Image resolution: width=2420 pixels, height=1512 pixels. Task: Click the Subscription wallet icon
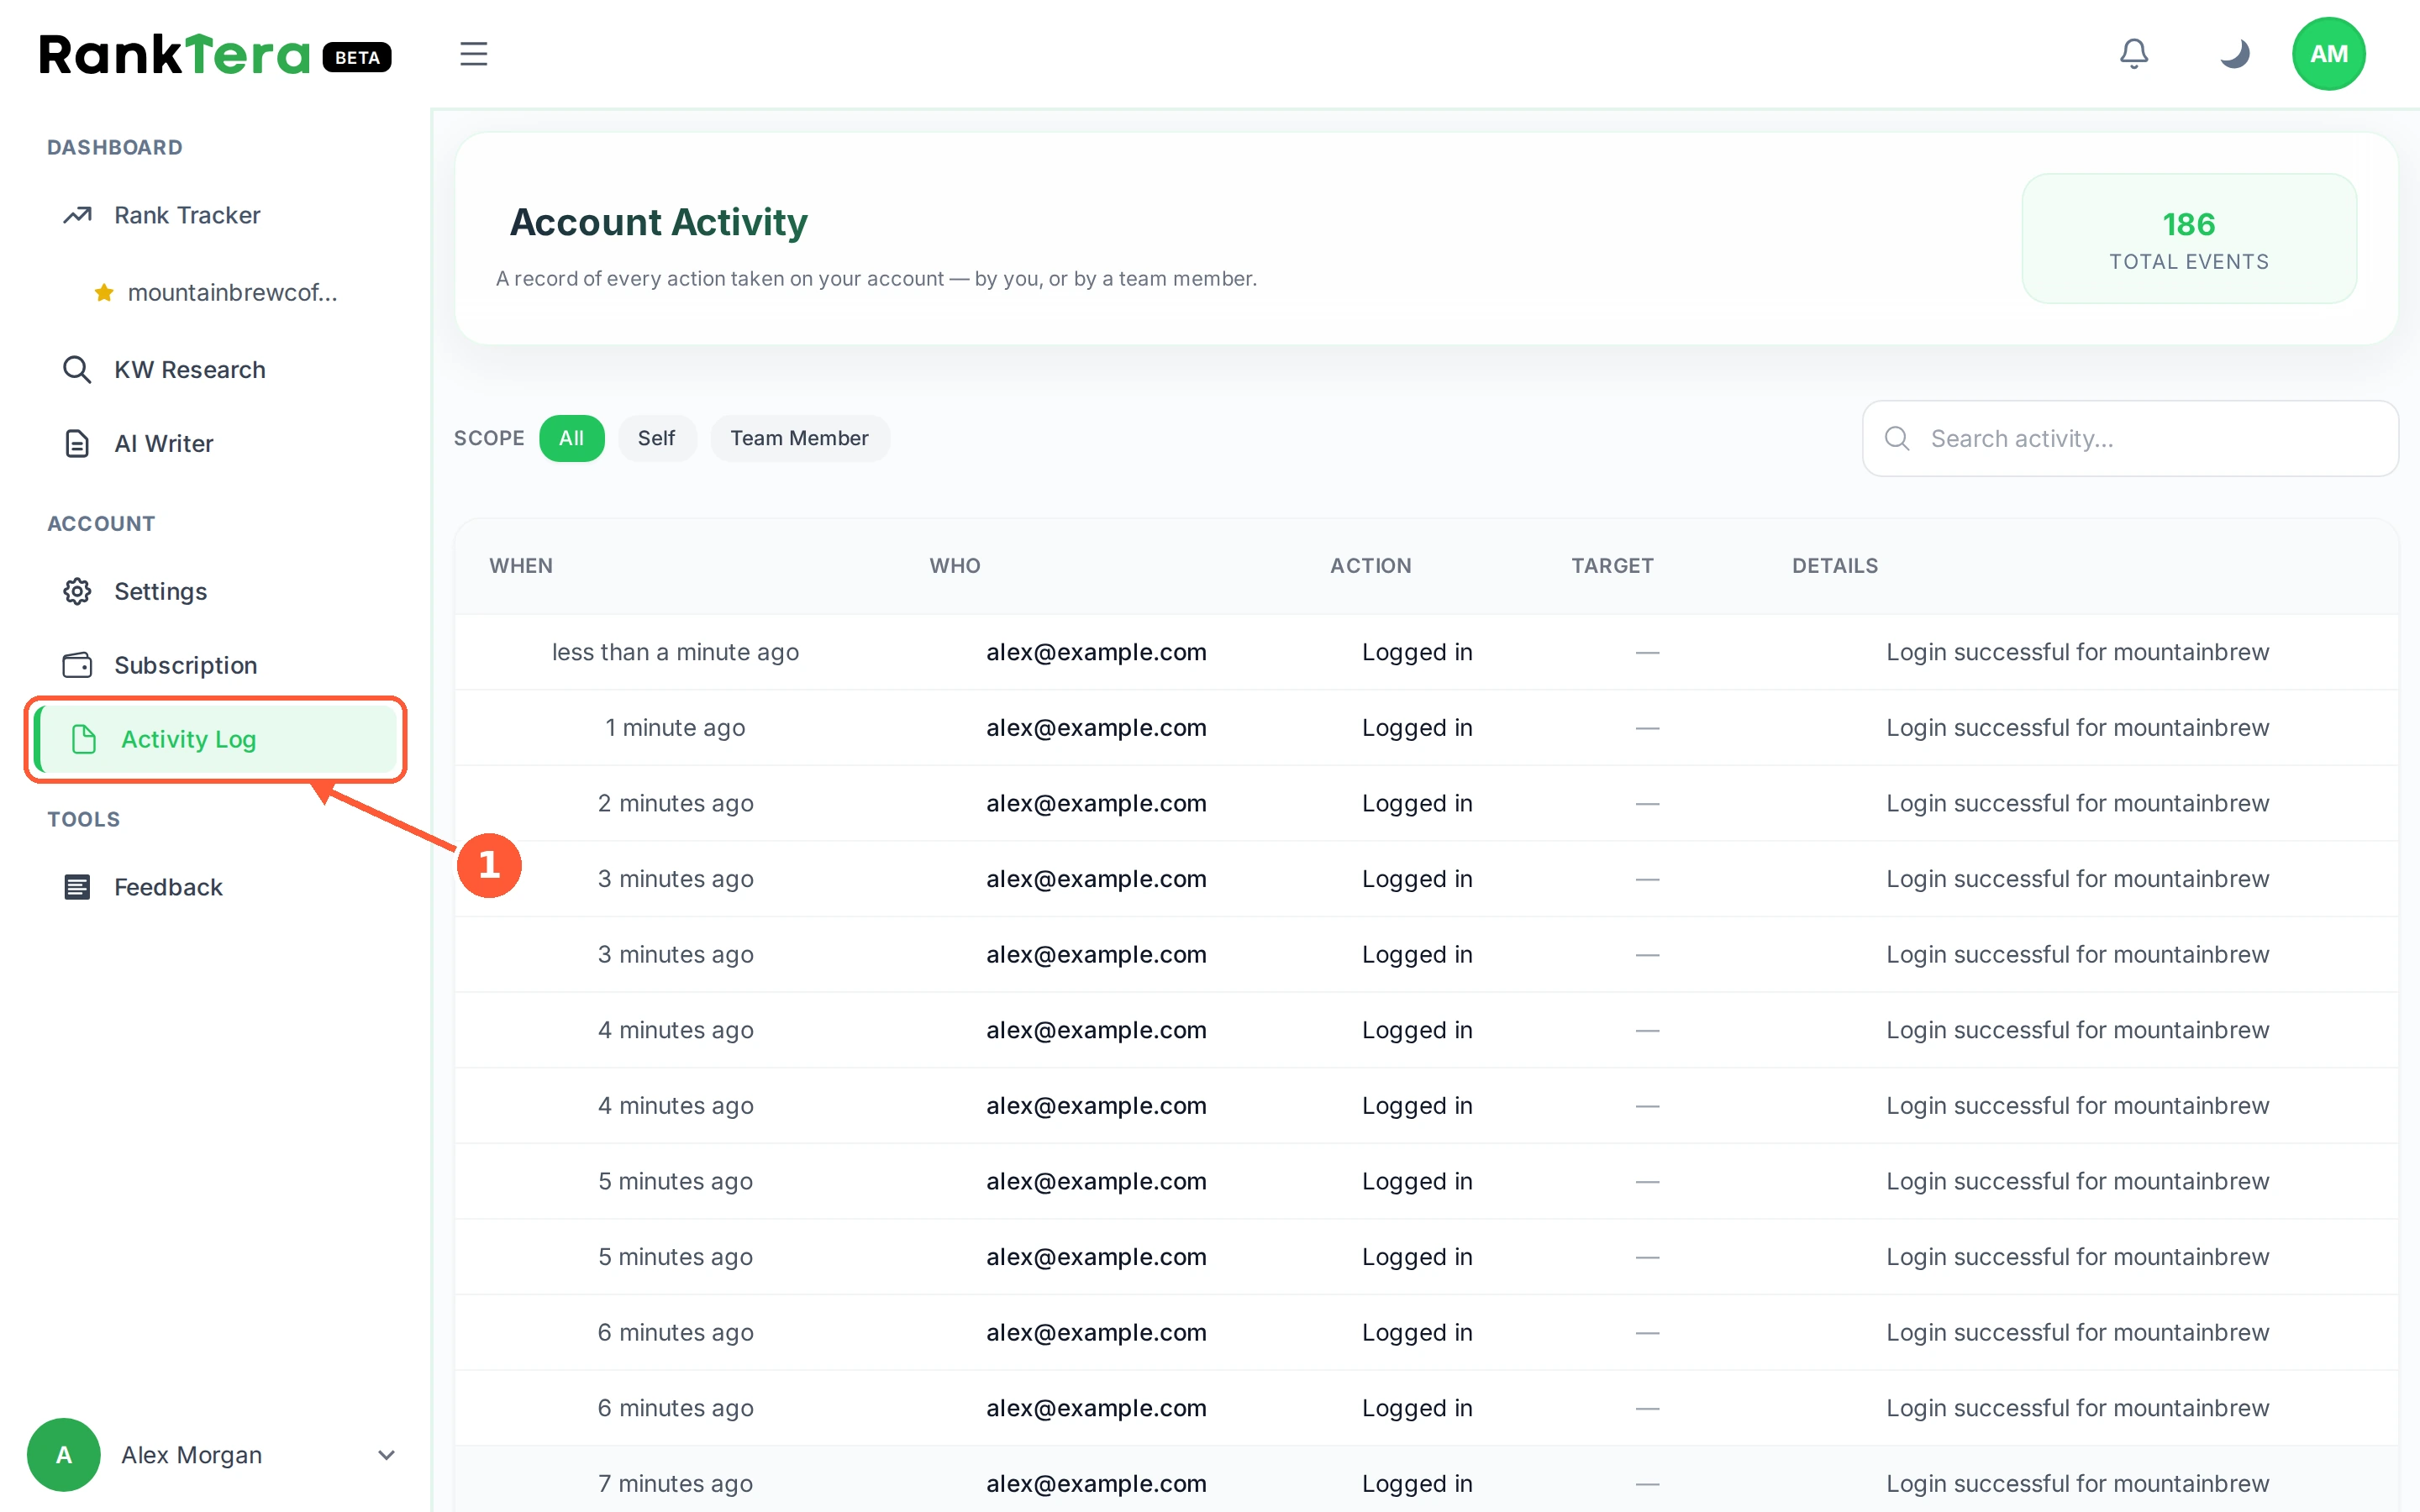point(77,665)
